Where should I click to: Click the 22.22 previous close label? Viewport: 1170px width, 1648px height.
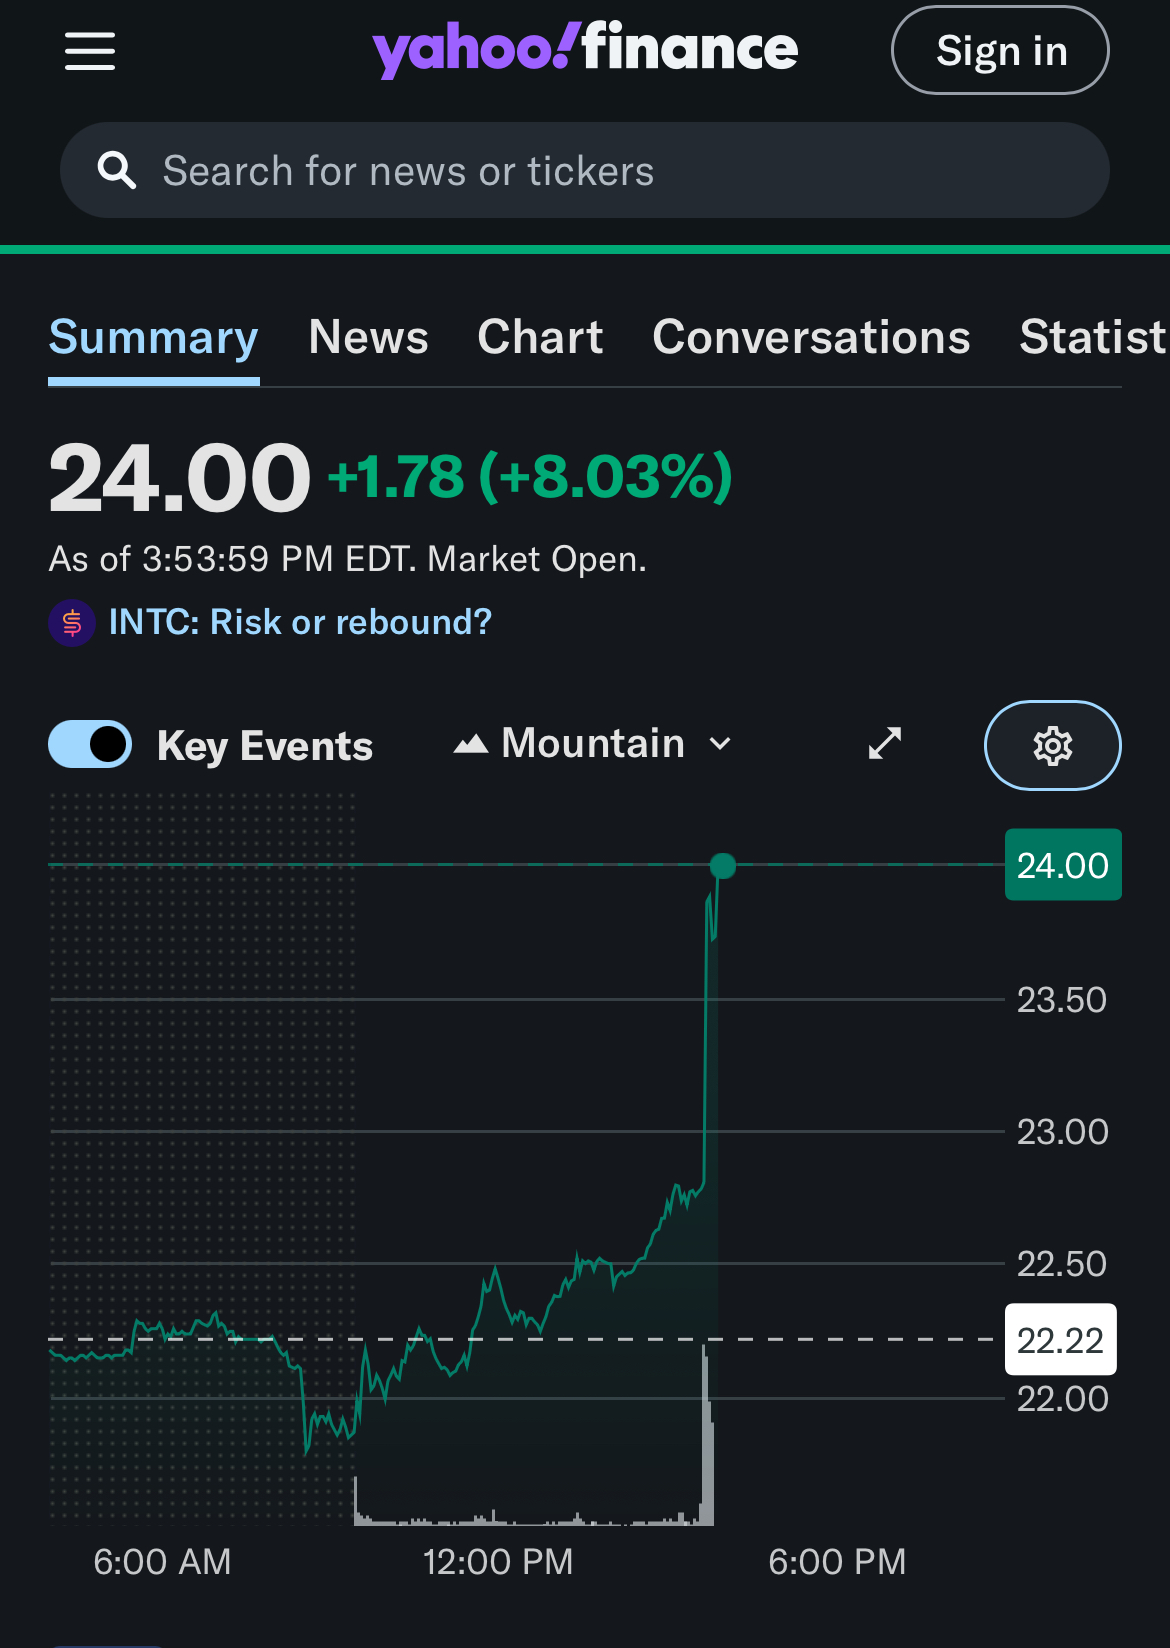1060,1340
